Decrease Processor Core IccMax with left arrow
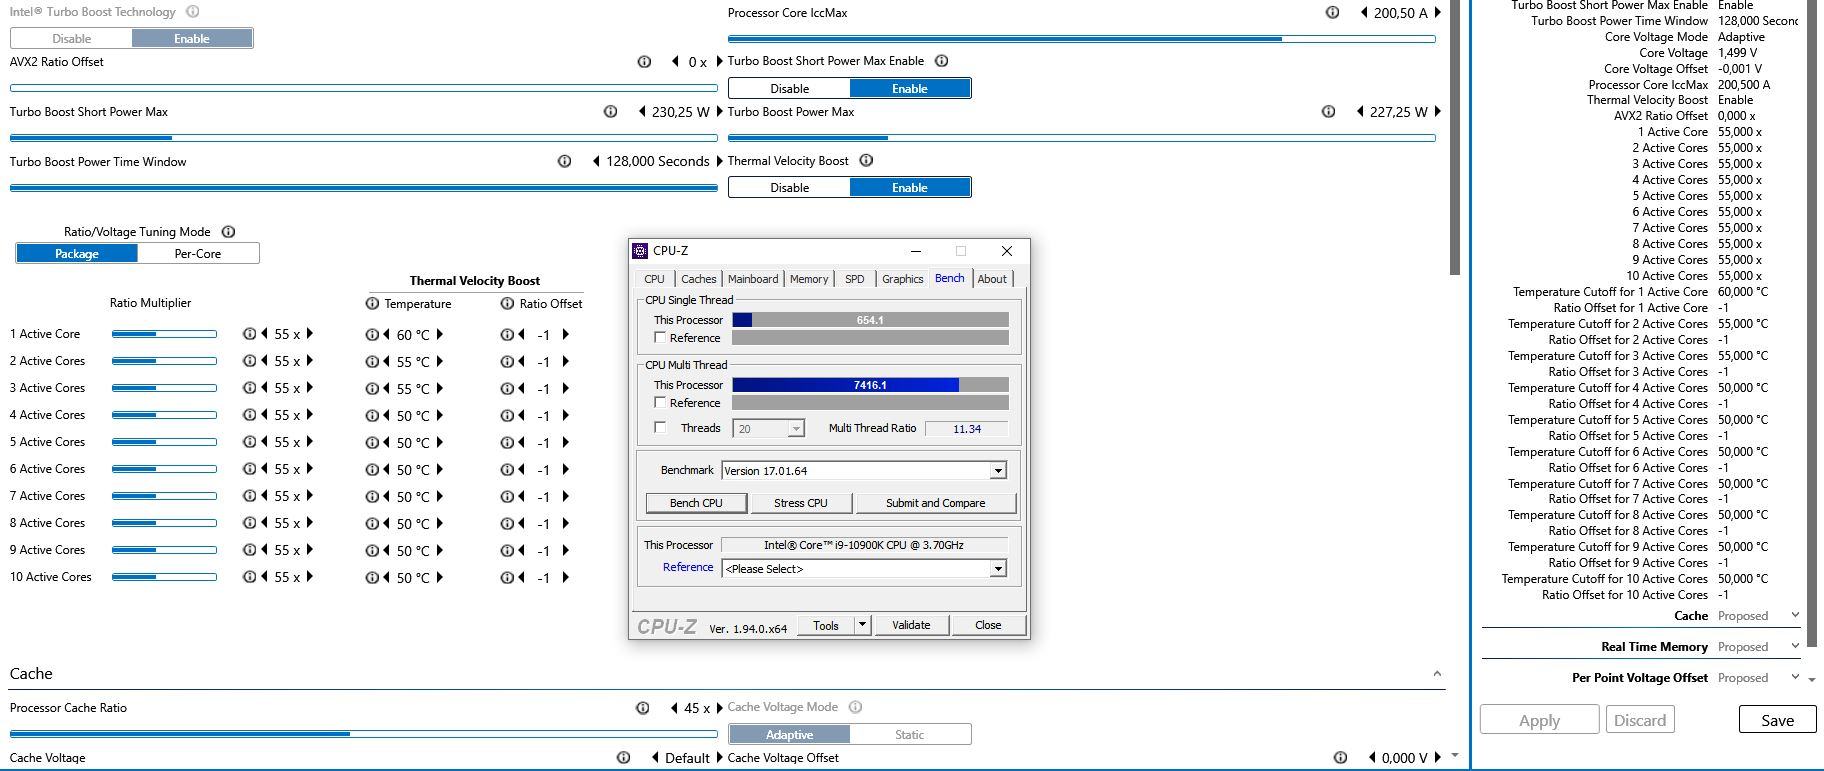 point(1364,13)
